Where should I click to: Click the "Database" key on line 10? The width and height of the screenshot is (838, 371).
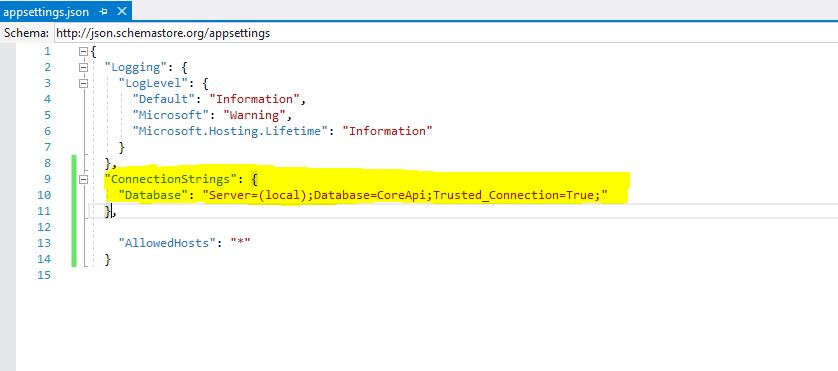[x=153, y=195]
